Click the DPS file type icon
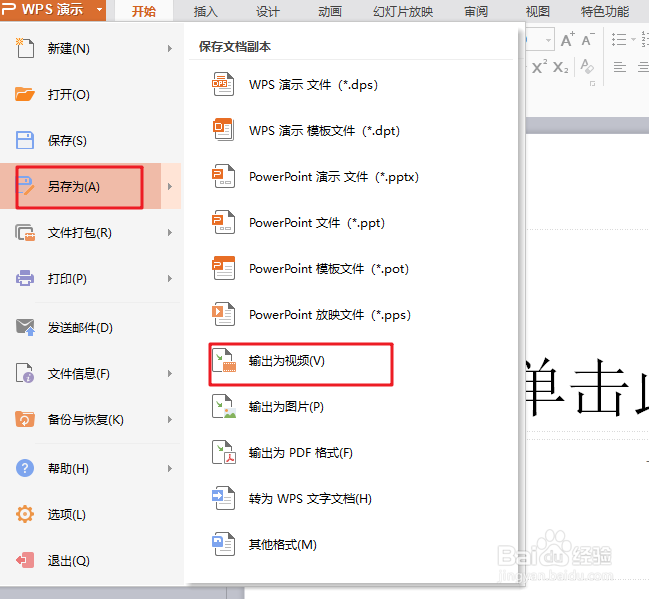 pyautogui.click(x=223, y=84)
